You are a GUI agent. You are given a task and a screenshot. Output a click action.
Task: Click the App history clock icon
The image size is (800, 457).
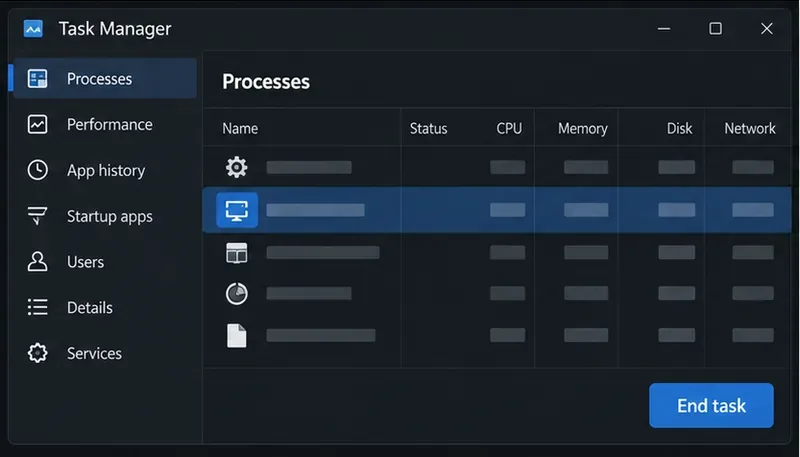pos(37,170)
